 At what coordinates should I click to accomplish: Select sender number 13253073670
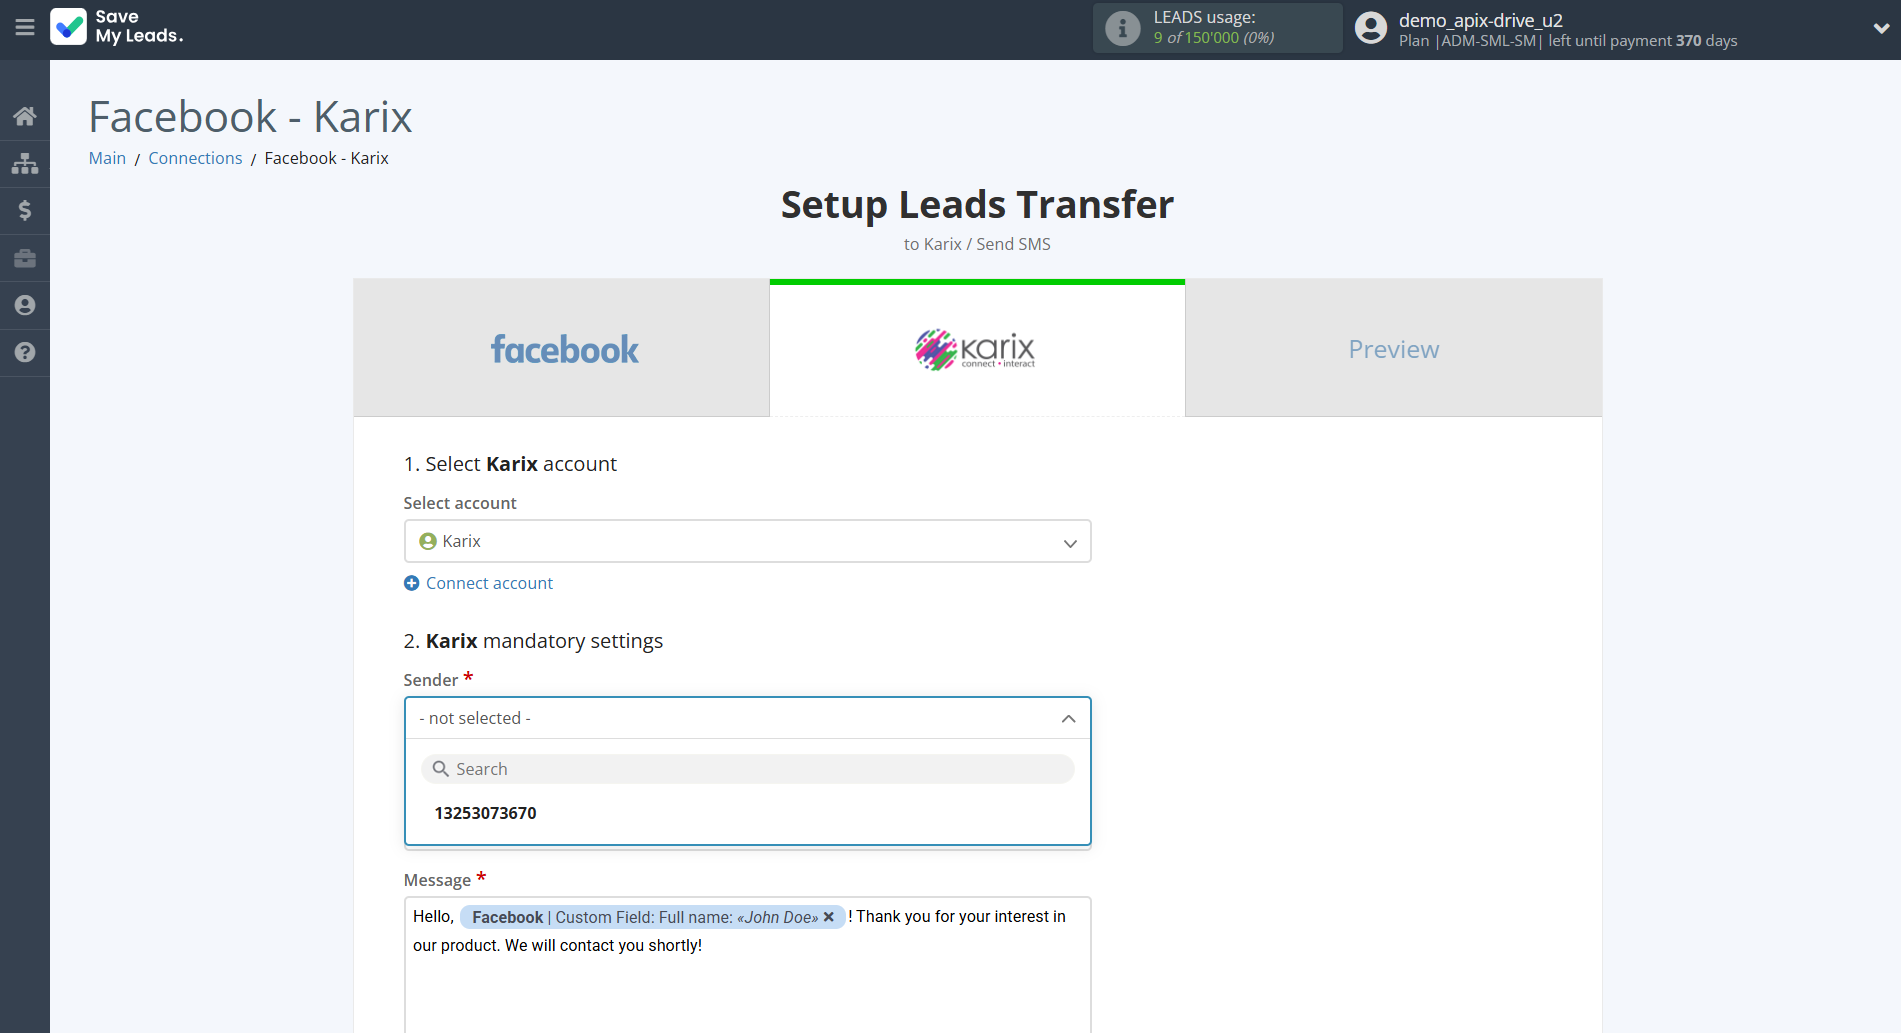pos(486,813)
